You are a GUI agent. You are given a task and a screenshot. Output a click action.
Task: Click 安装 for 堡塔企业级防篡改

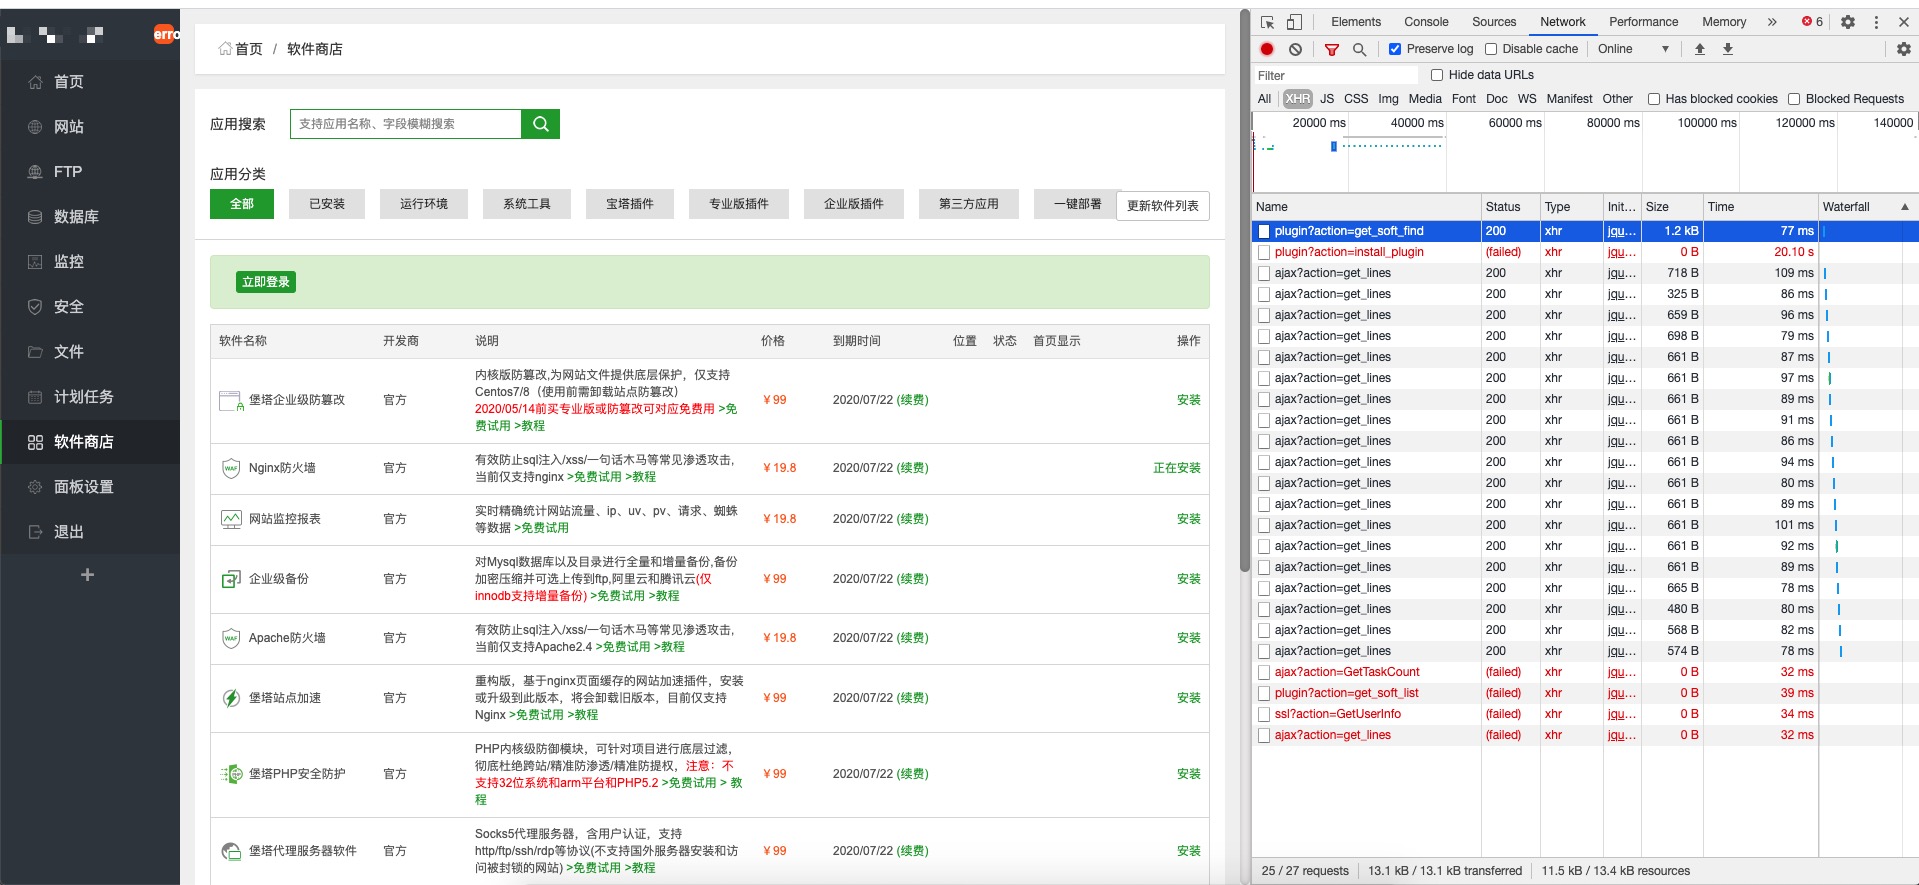(1188, 400)
